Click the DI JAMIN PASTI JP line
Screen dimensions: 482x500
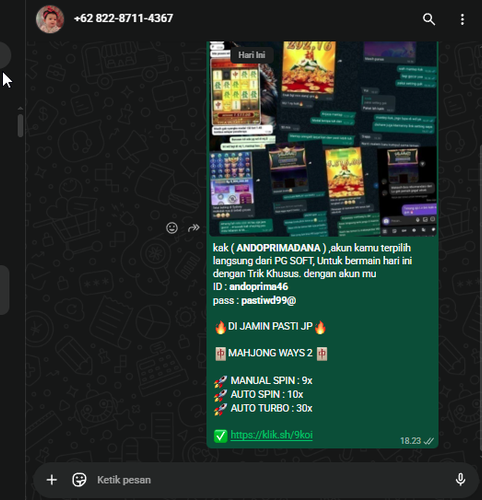point(270,326)
